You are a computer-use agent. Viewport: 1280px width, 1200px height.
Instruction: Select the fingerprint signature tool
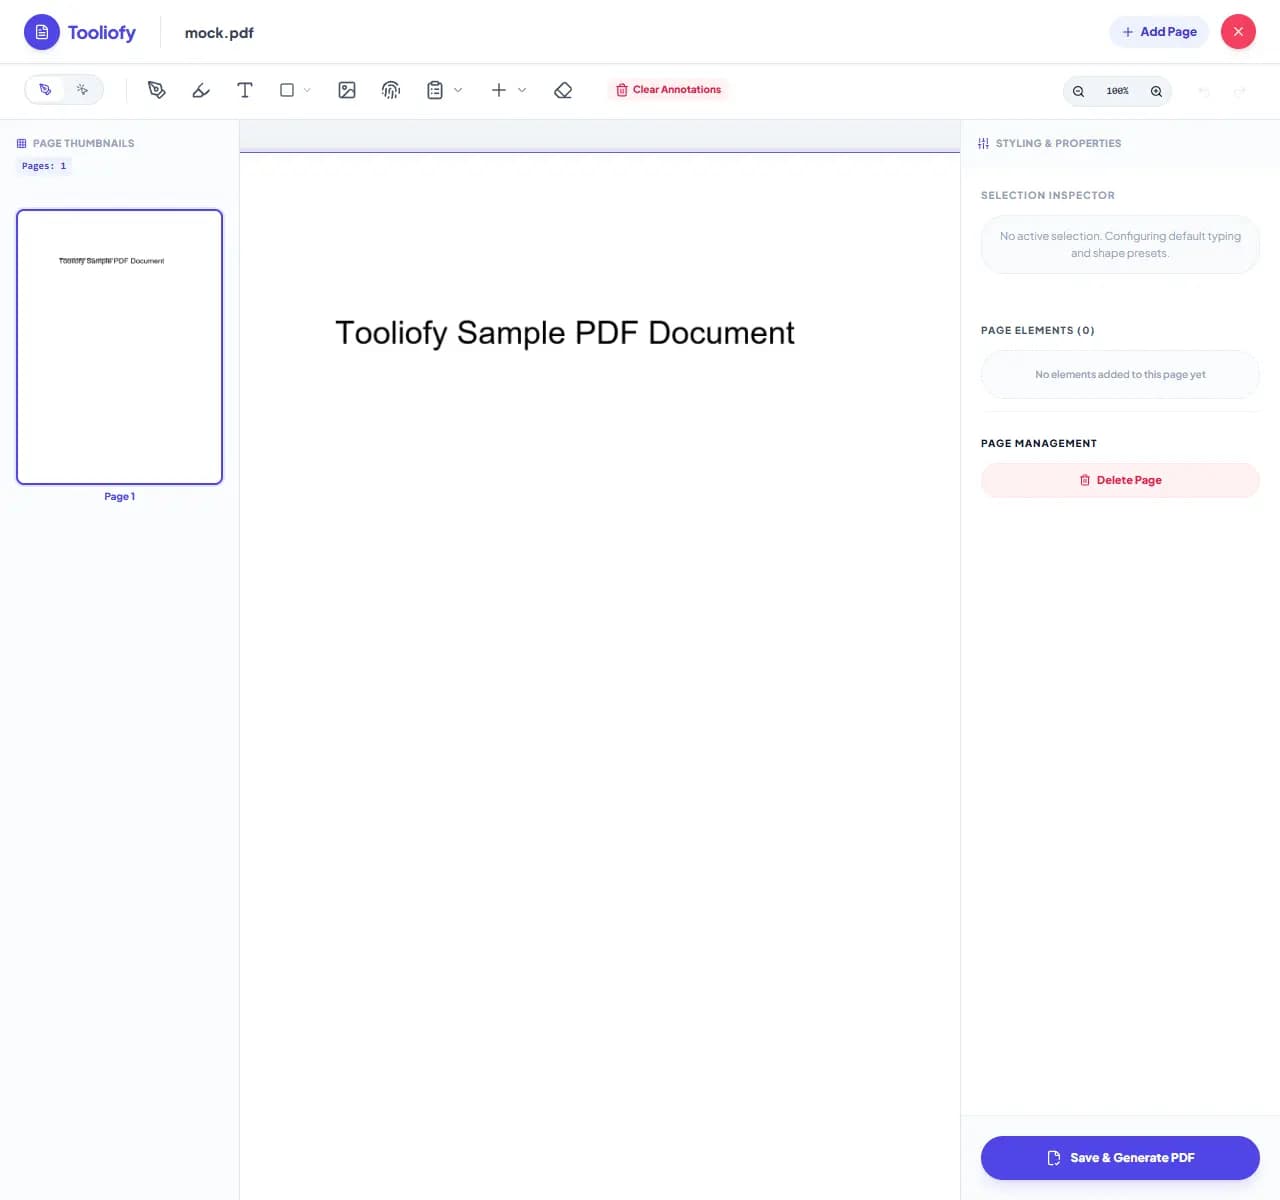click(x=391, y=90)
